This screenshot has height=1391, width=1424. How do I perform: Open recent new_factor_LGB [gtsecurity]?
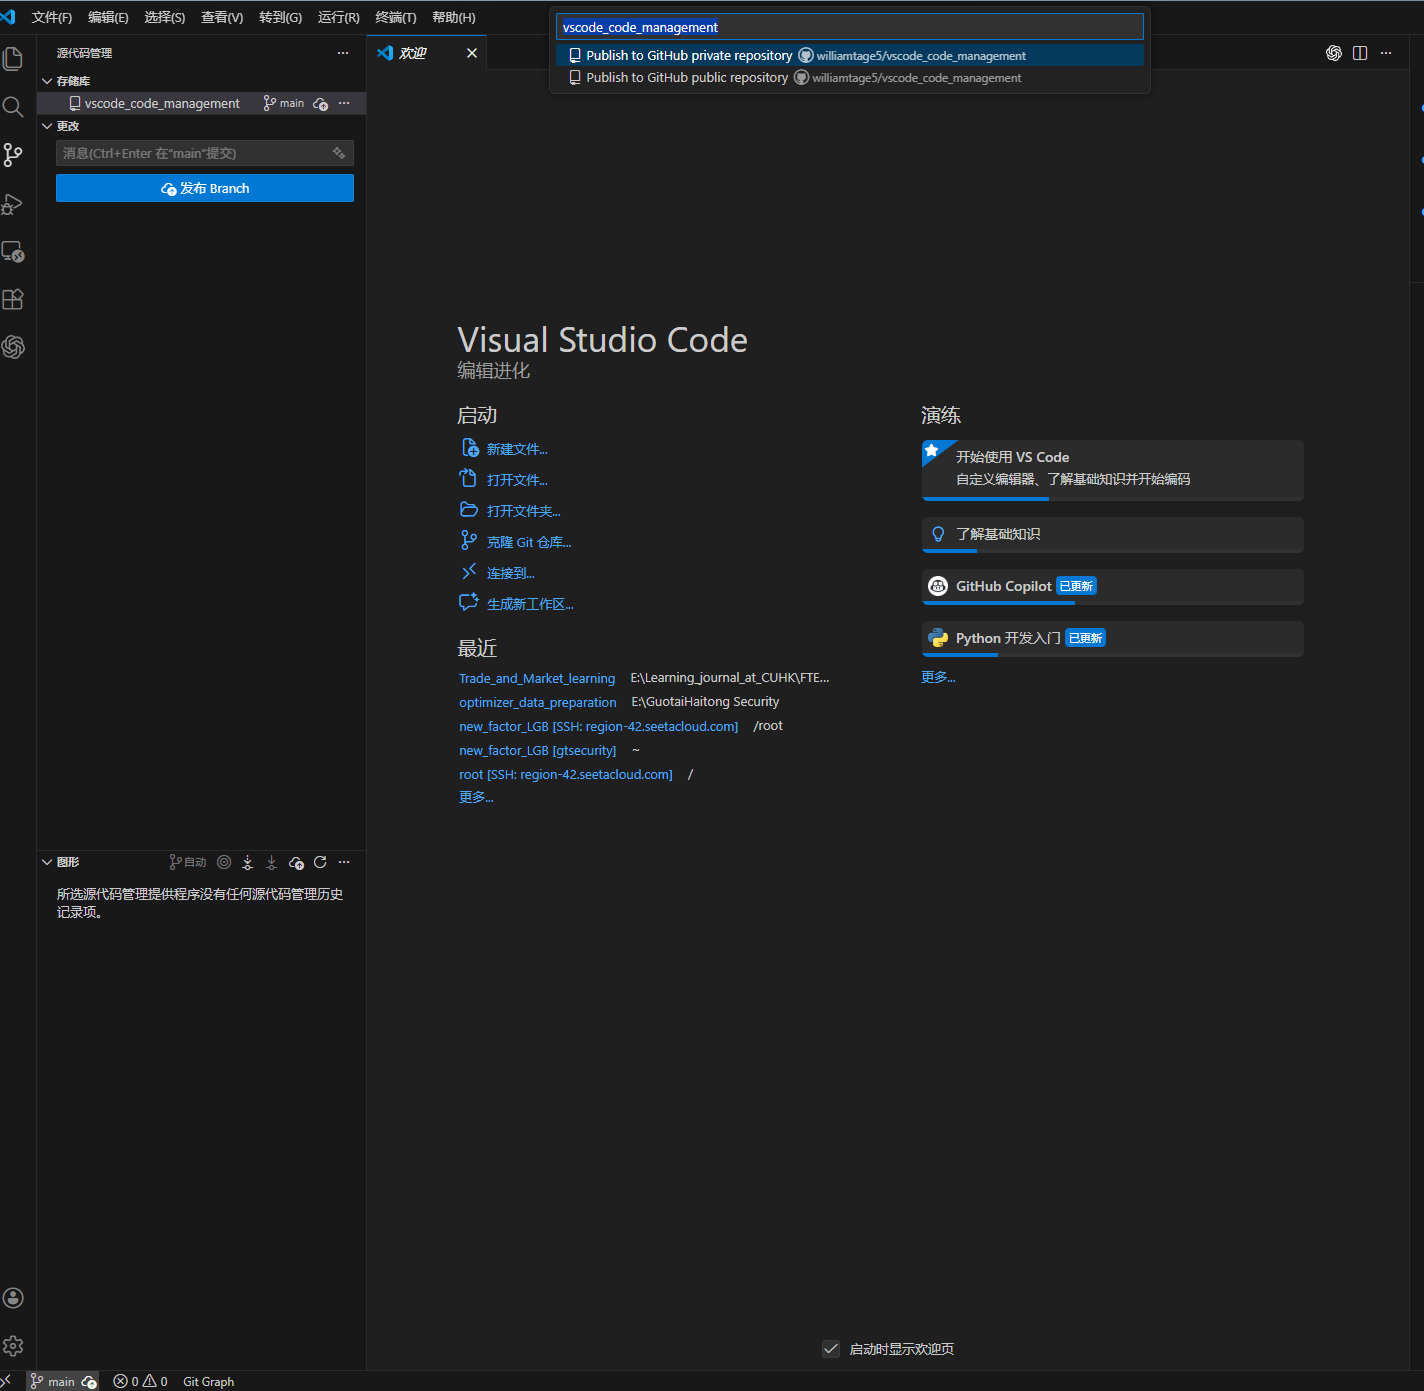click(x=538, y=750)
